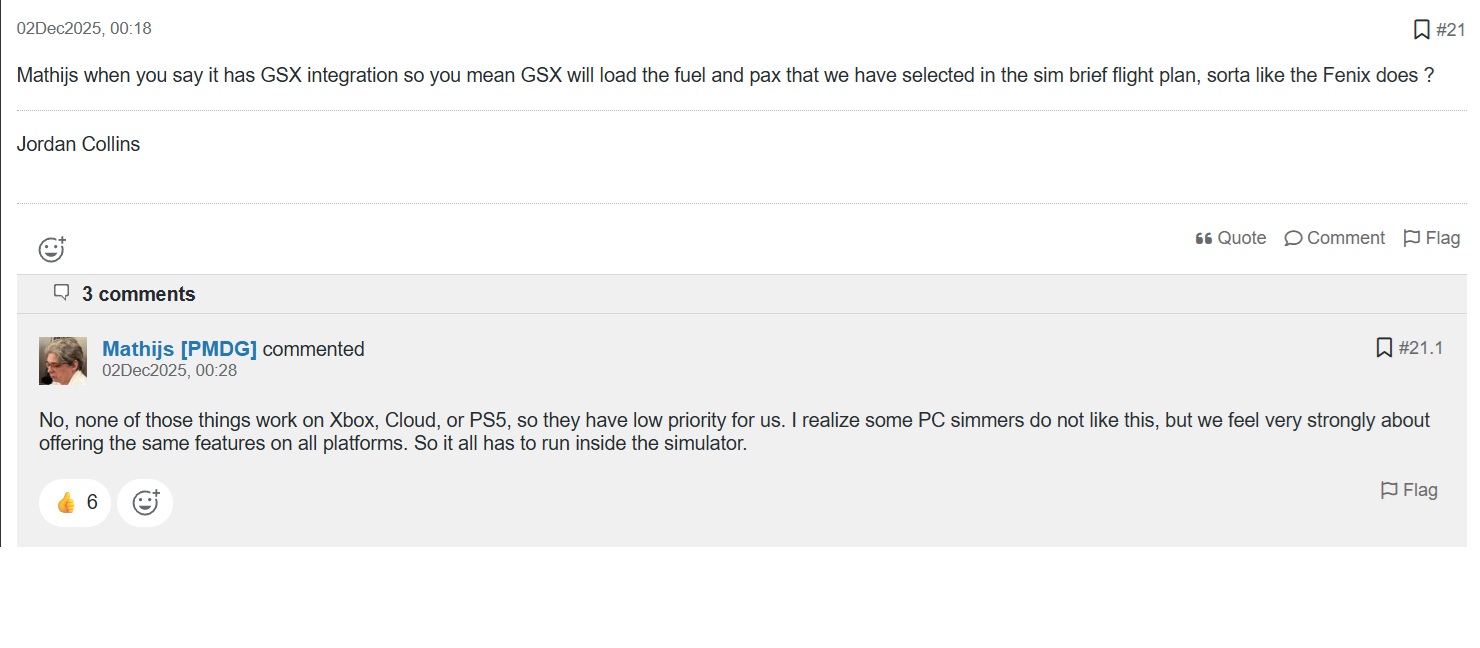The image size is (1480, 648).
Task: Open Mathijs's profile picture
Action: coord(63,361)
